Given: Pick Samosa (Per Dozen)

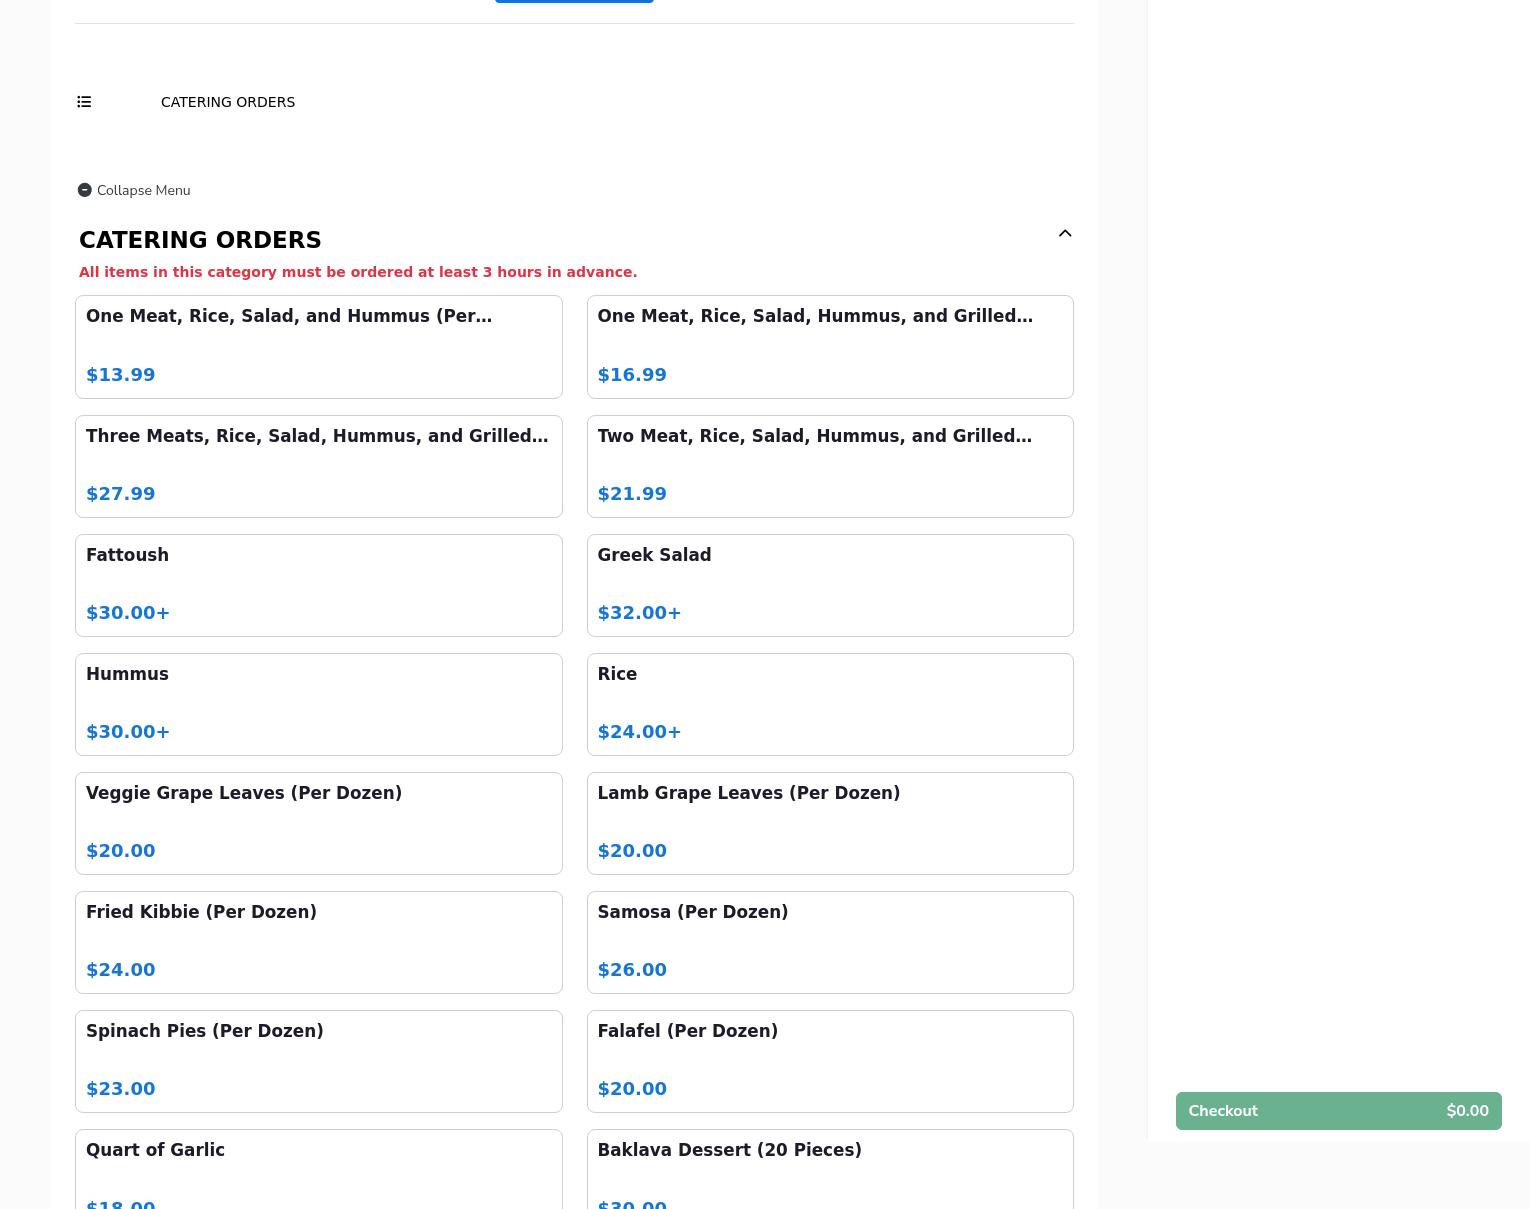Looking at the screenshot, I should click(x=830, y=943).
